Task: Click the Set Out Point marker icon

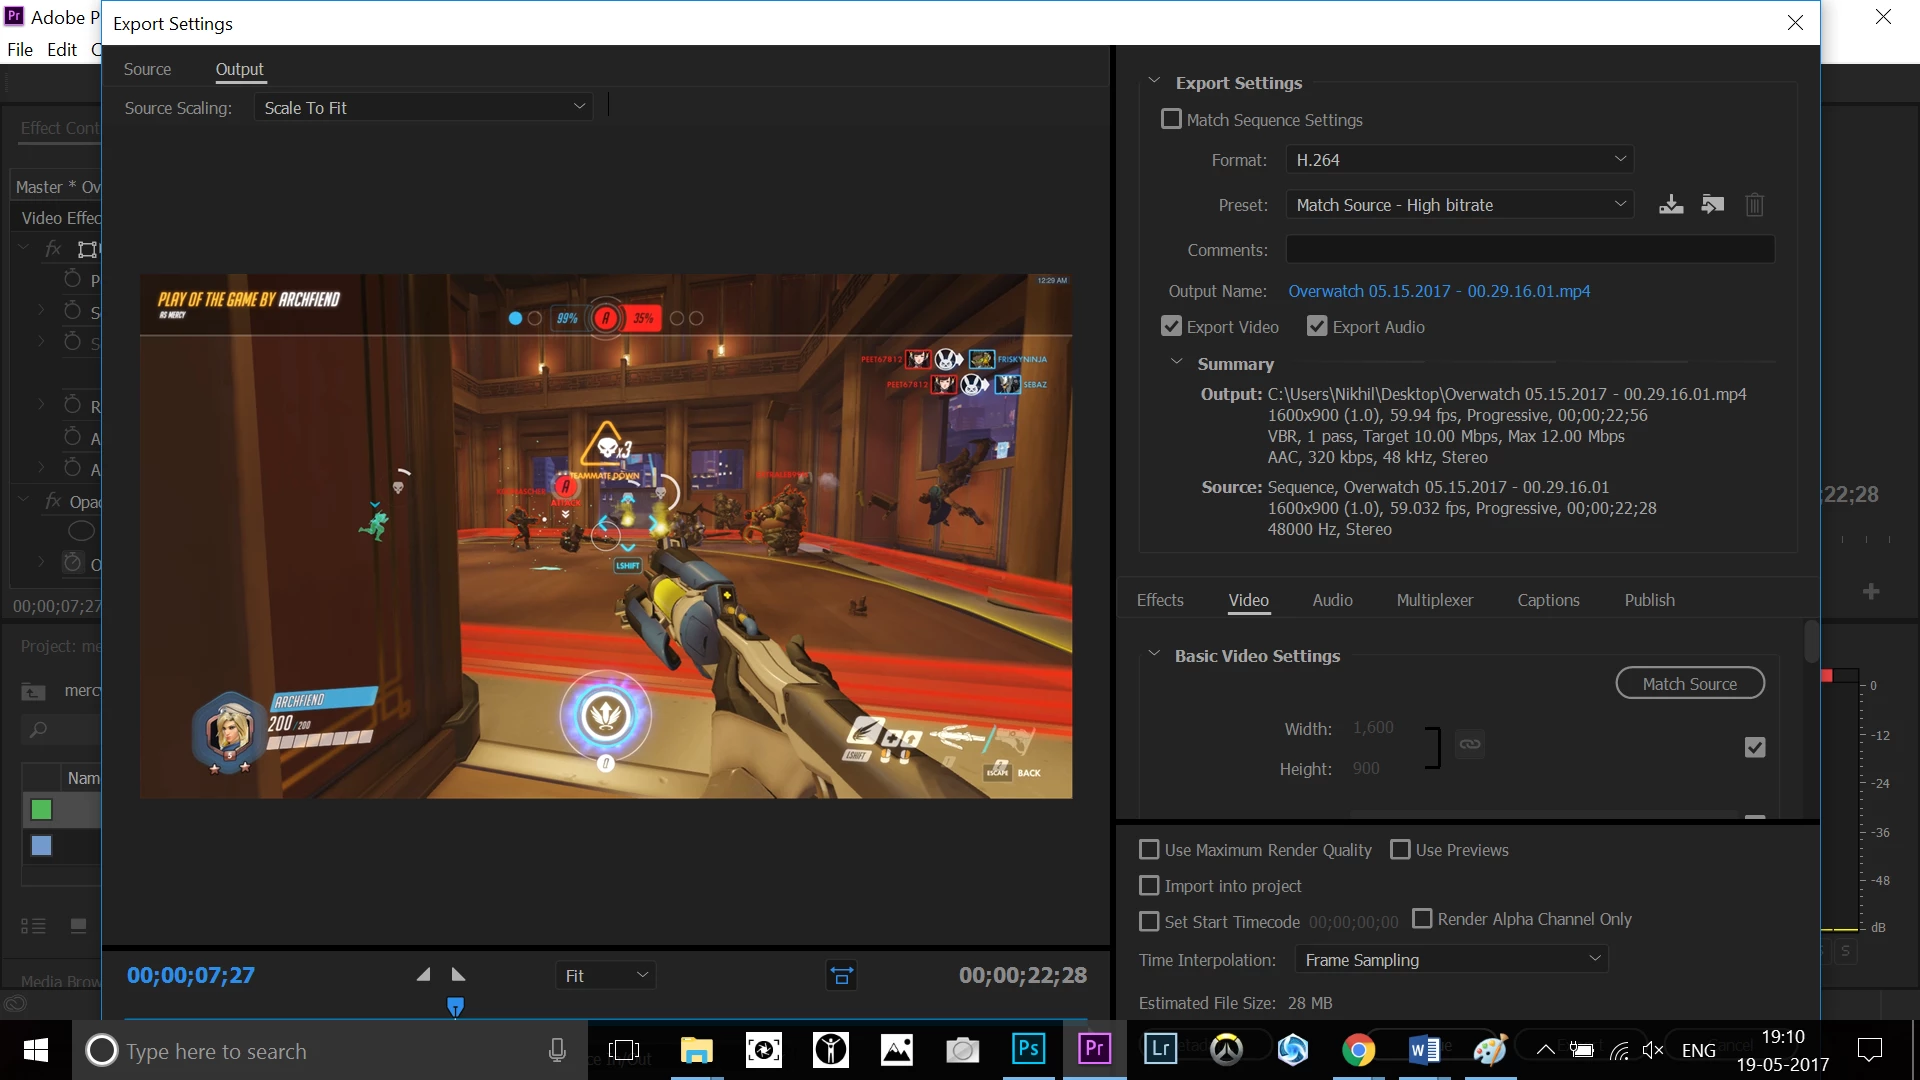Action: tap(459, 975)
